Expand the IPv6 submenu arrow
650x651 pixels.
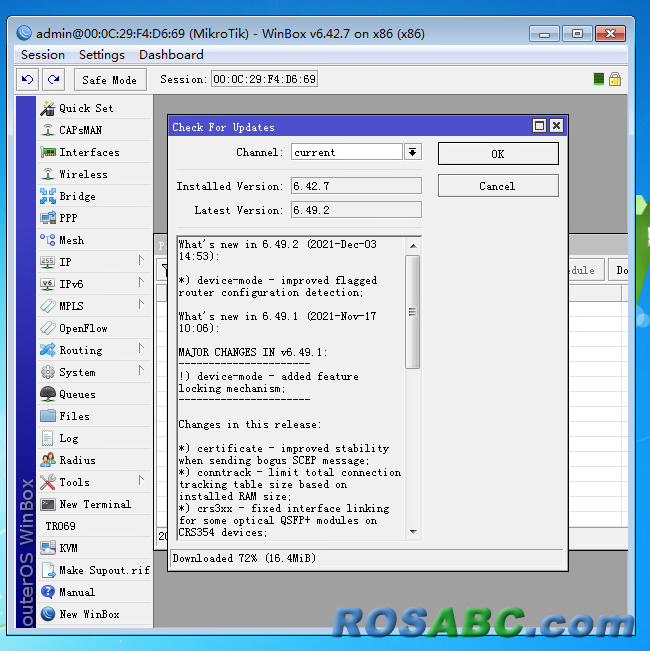141,282
